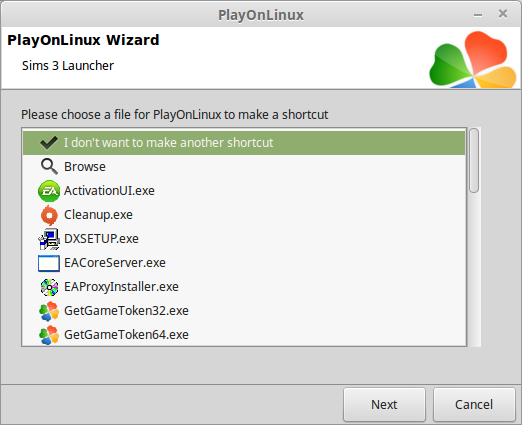Select GetGameToken64.exe entry
Screen dimensions: 522x425
point(244,334)
